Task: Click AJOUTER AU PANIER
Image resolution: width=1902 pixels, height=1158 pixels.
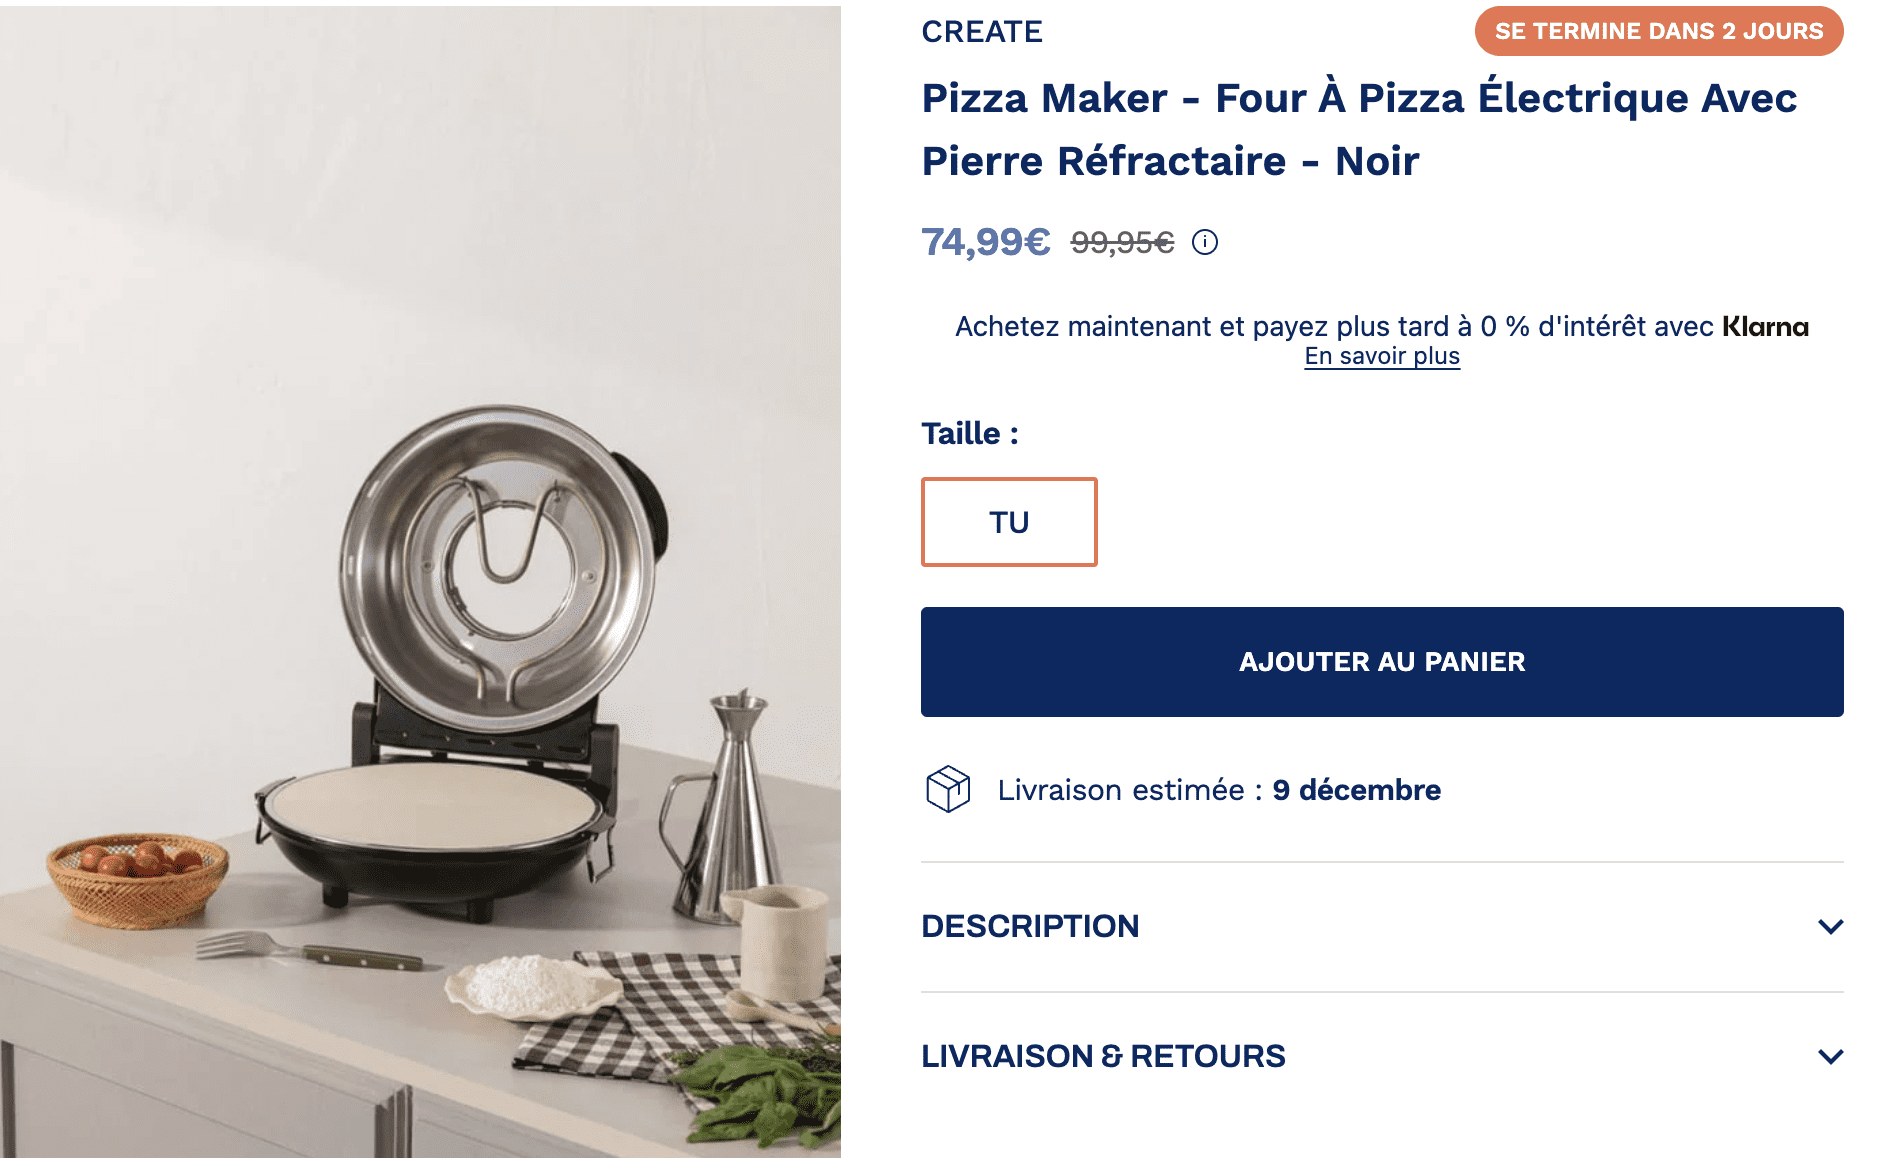Action: point(1381,661)
